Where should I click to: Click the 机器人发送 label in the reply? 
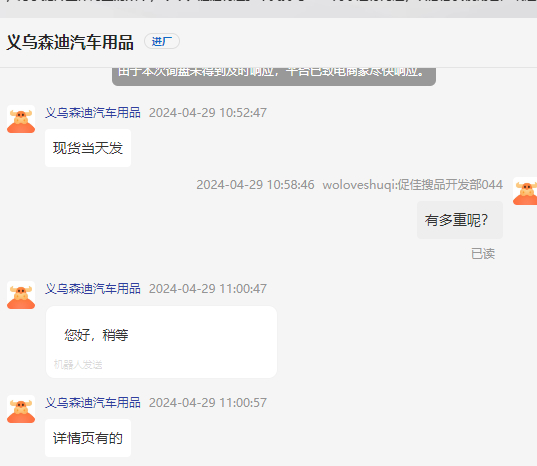(78, 364)
